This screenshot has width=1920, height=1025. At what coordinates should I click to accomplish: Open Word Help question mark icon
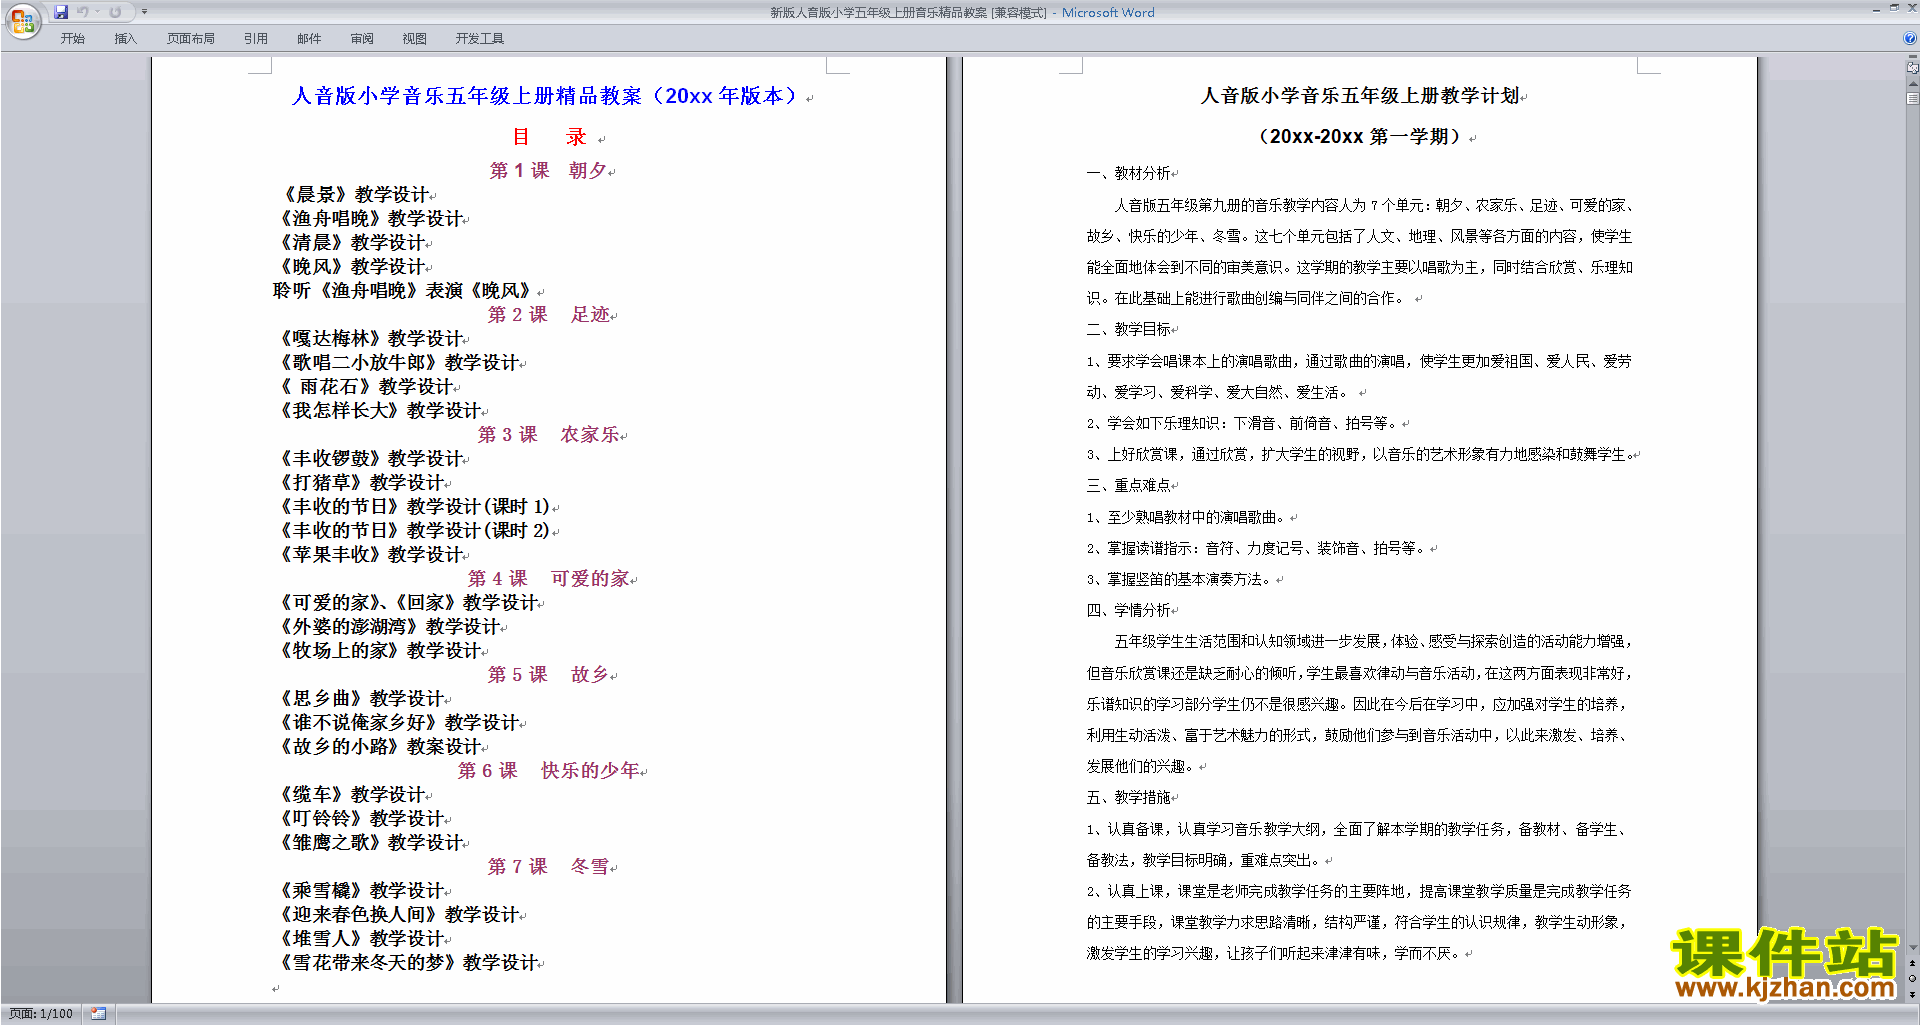point(1910,38)
